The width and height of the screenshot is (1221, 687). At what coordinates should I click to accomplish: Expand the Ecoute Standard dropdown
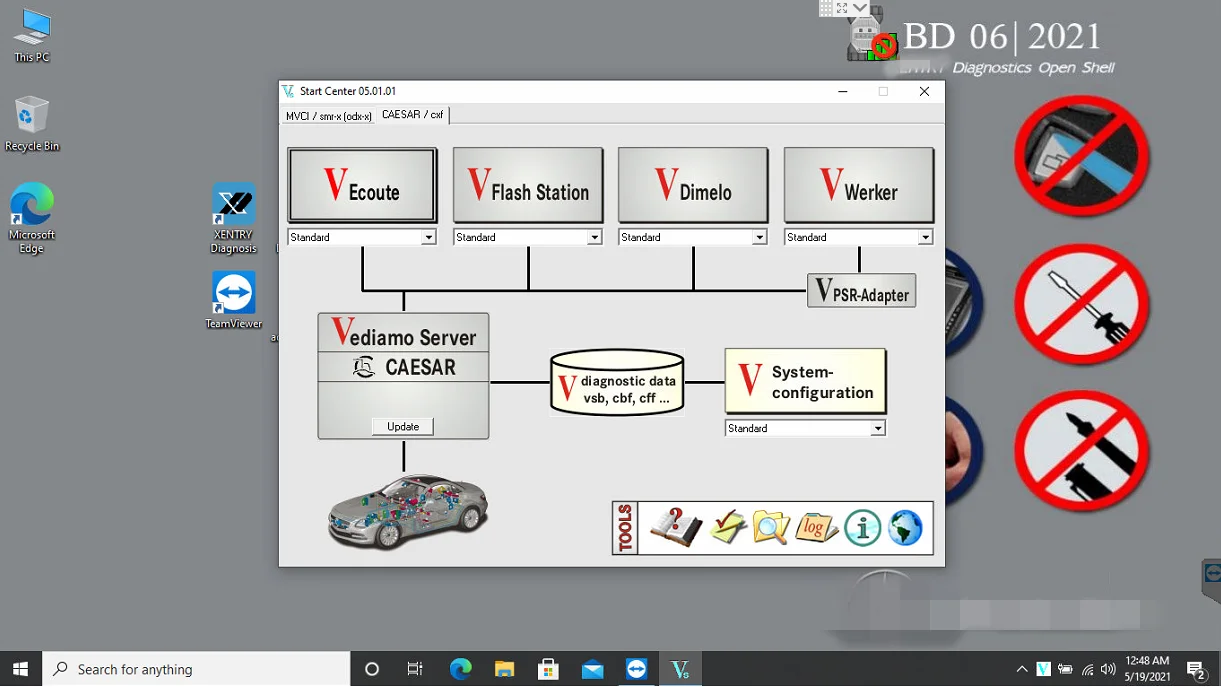tap(428, 238)
